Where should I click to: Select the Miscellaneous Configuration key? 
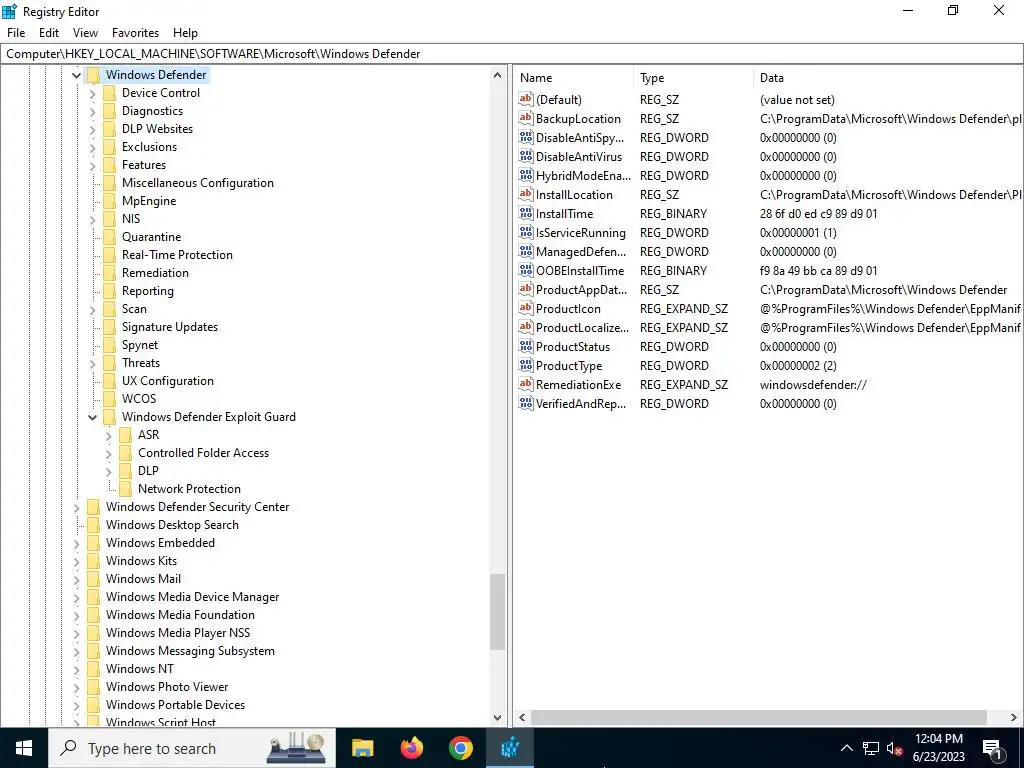pos(198,183)
